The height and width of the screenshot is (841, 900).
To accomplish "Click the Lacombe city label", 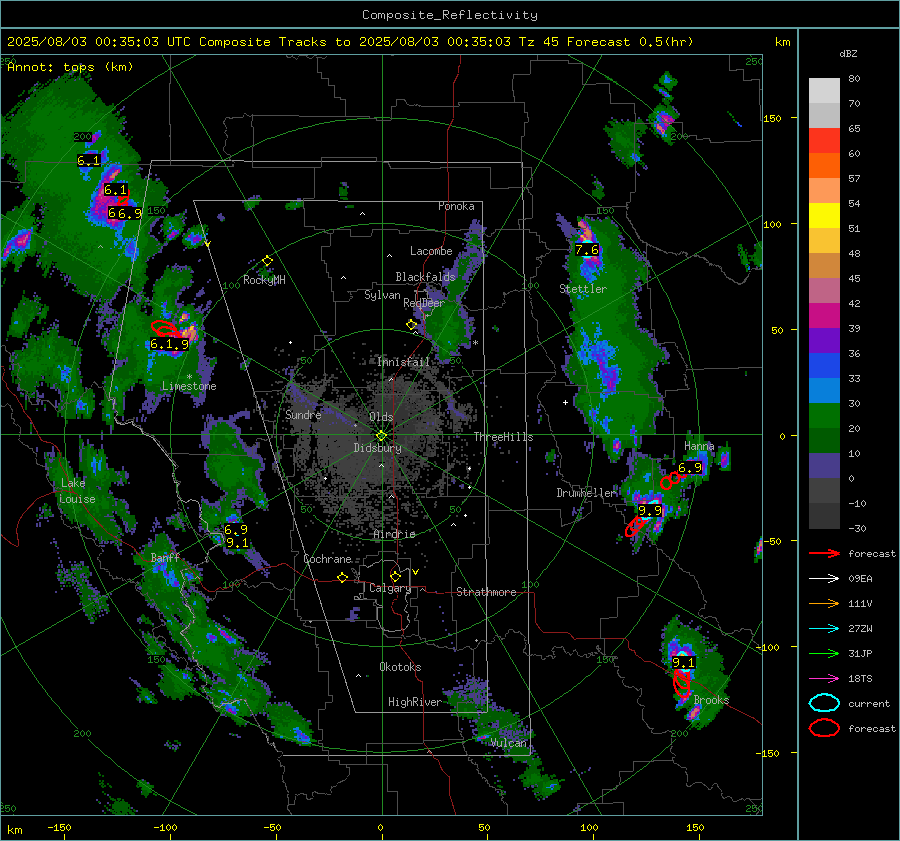I will [431, 251].
